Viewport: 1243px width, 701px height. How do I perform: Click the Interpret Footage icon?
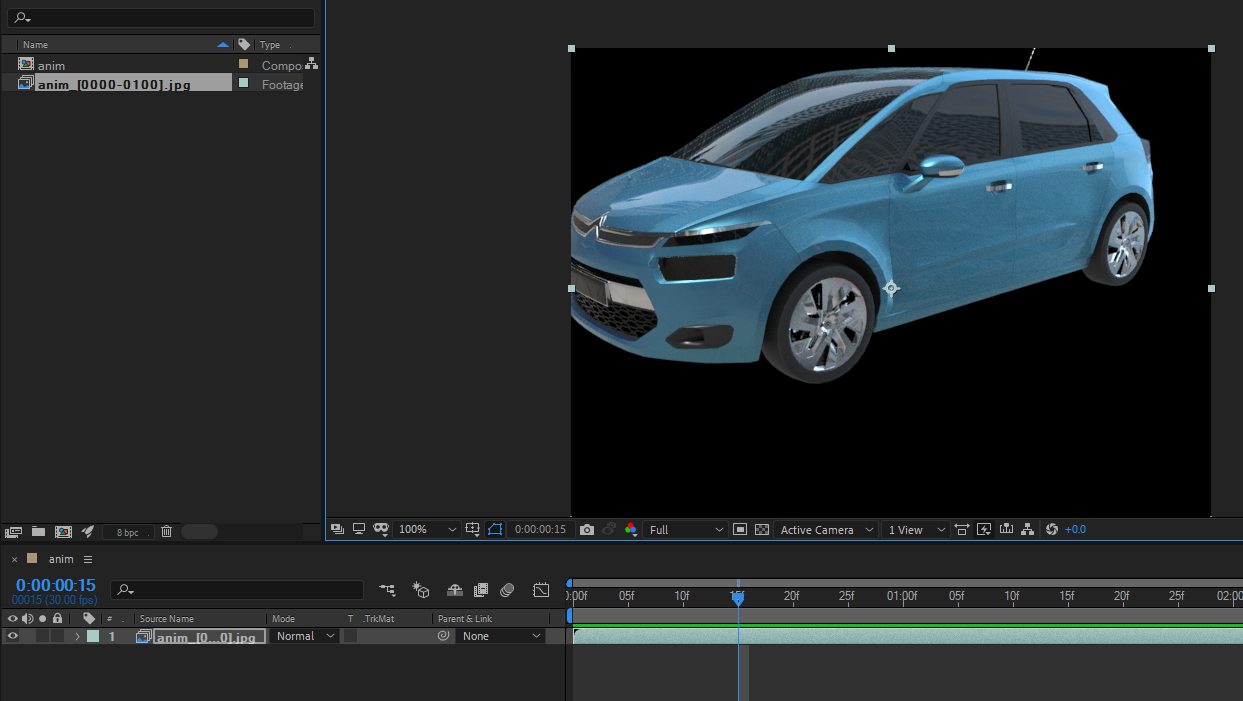click(14, 532)
